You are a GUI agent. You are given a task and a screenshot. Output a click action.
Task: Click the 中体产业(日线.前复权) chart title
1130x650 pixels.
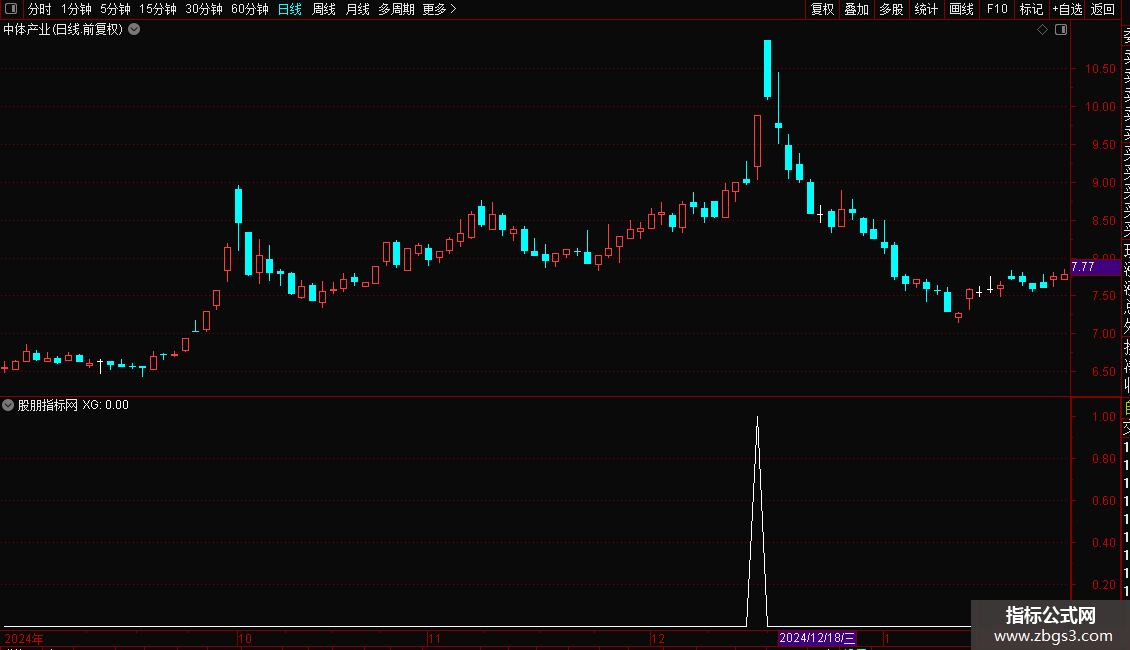click(x=63, y=30)
